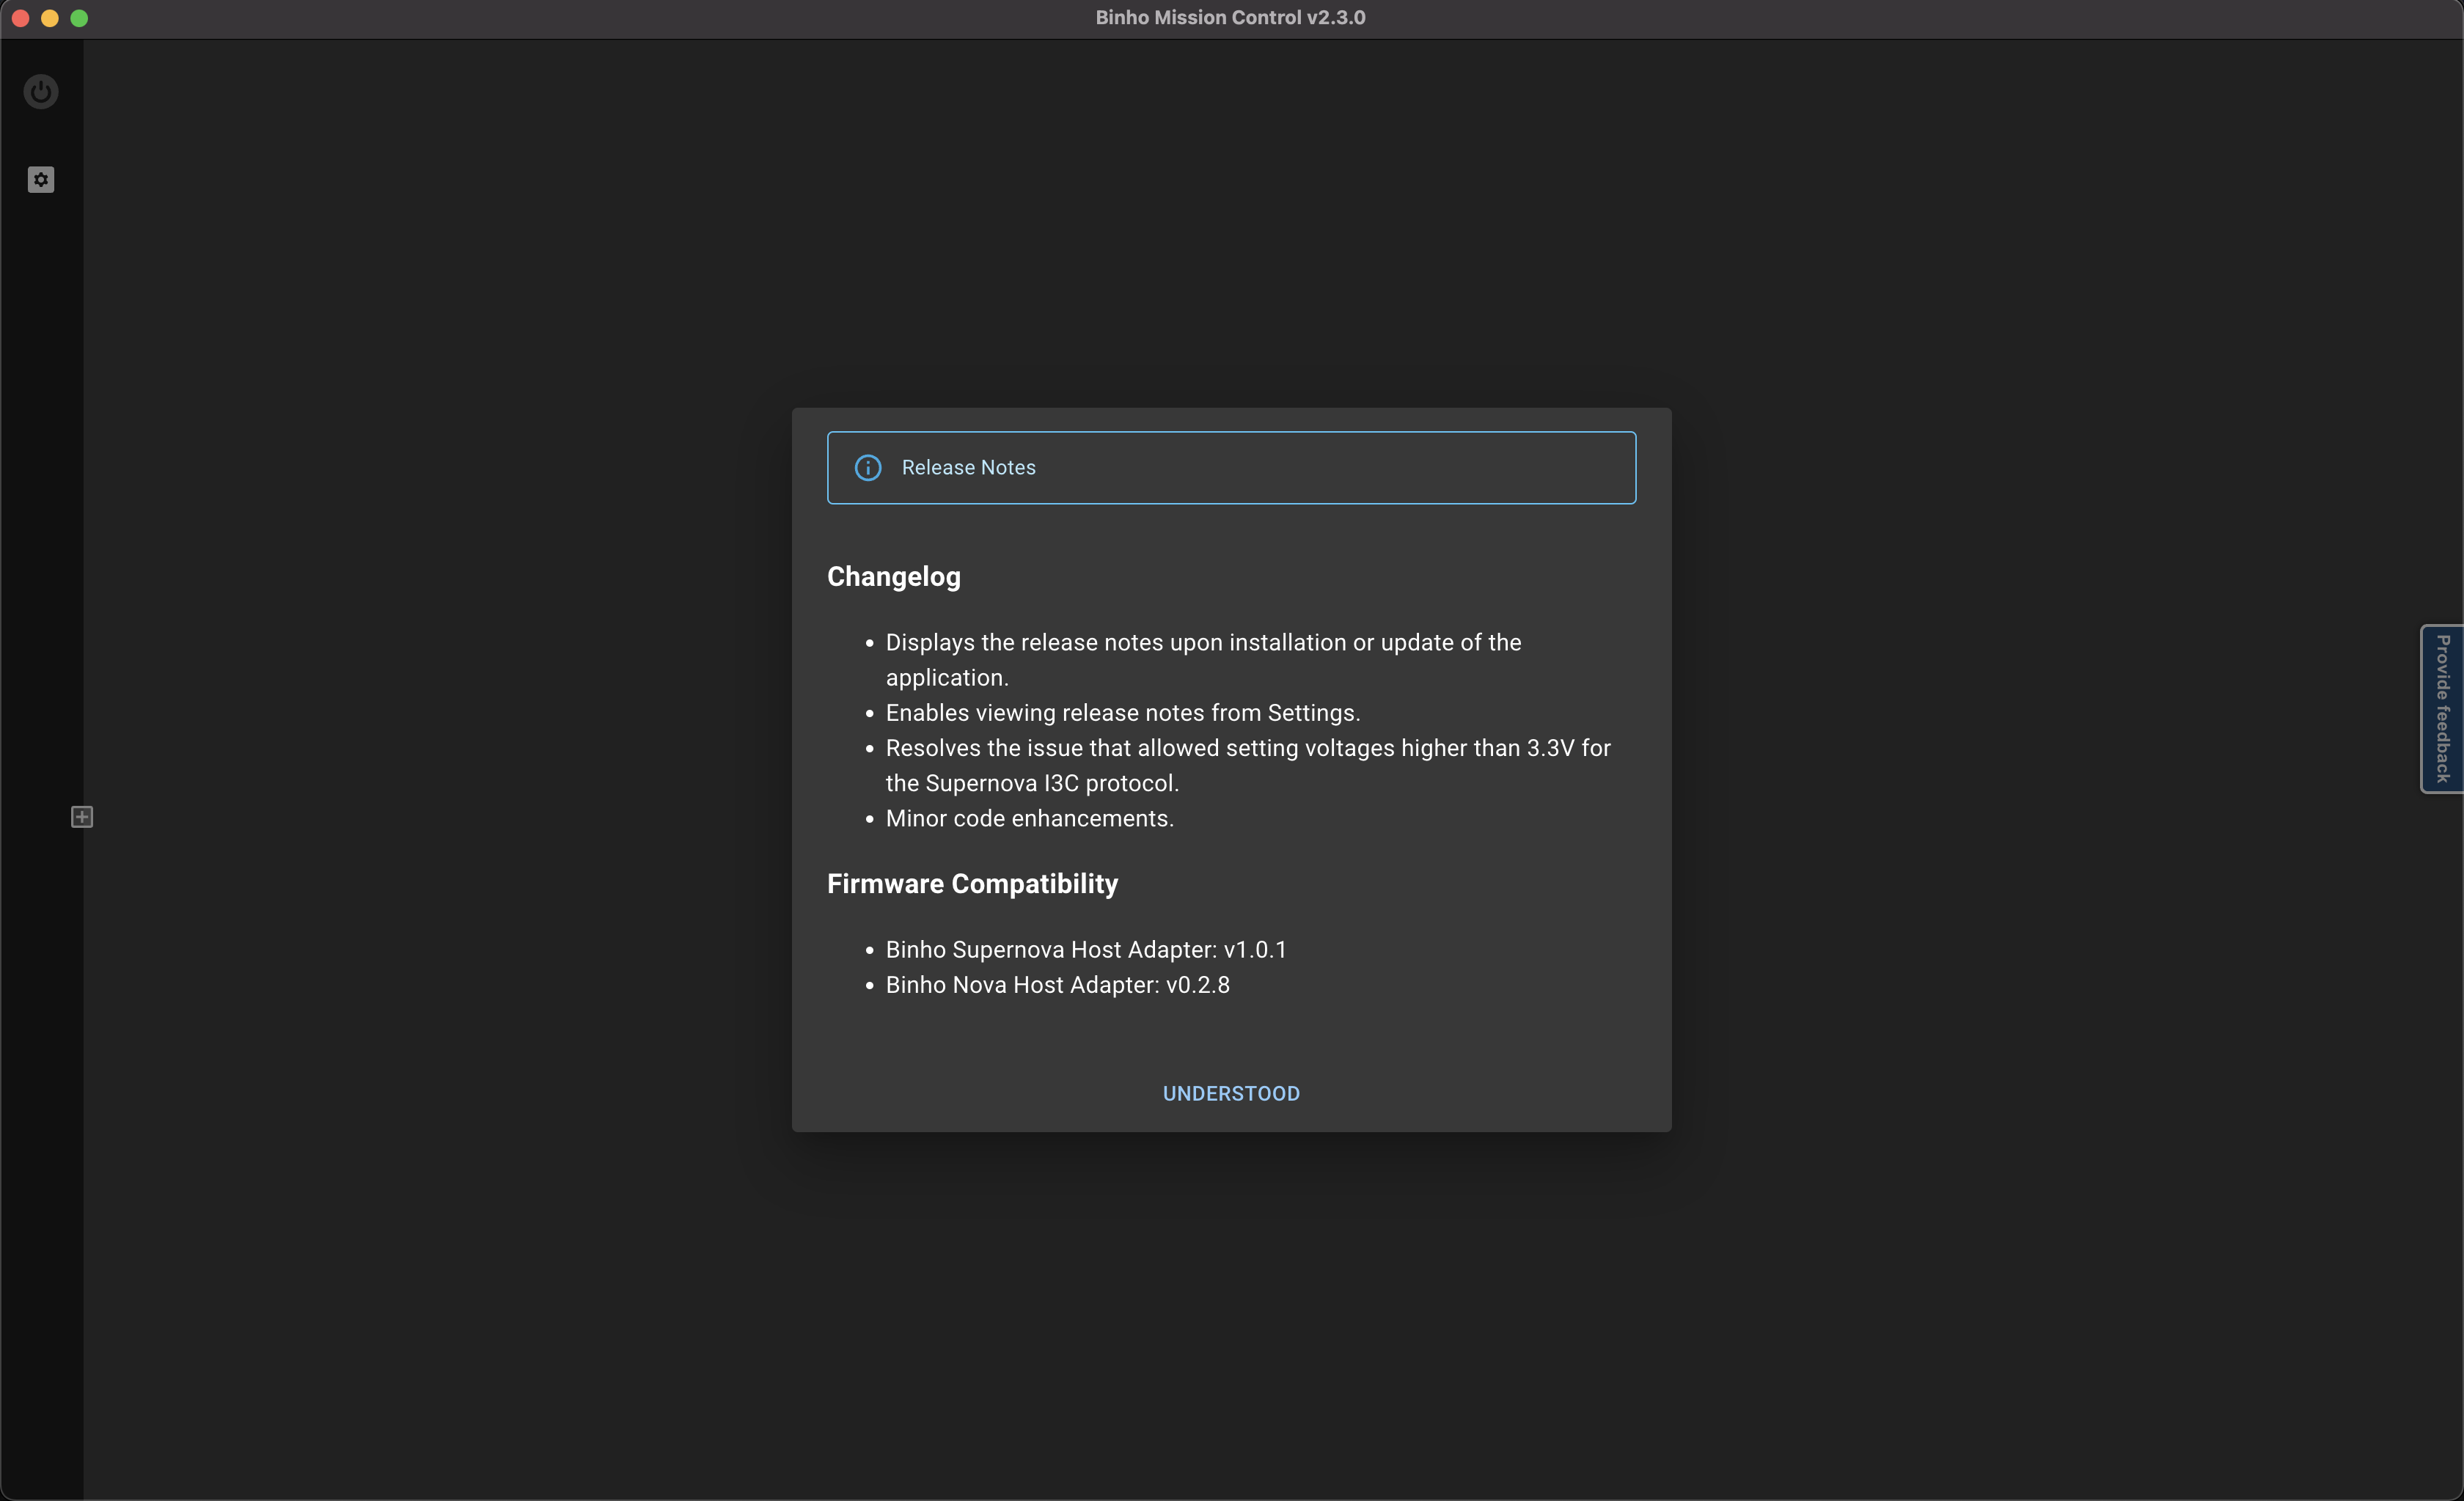
Task: Select the Changelog heading text
Action: [x=894, y=577]
